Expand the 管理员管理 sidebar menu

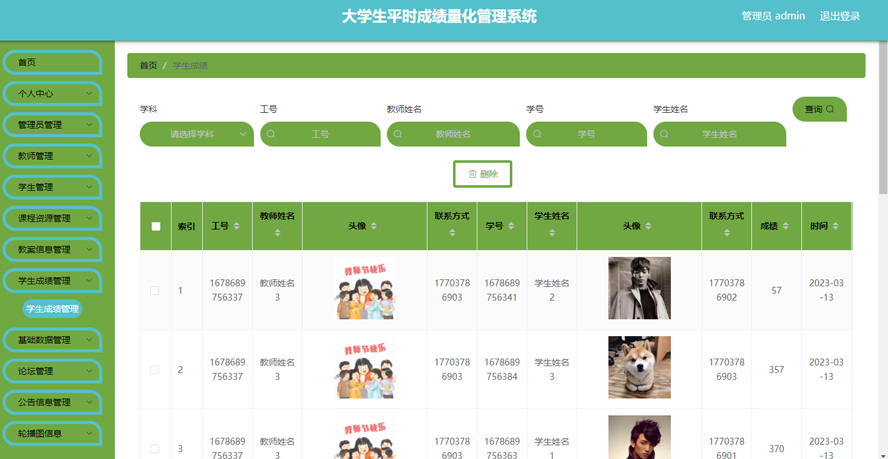(x=52, y=125)
